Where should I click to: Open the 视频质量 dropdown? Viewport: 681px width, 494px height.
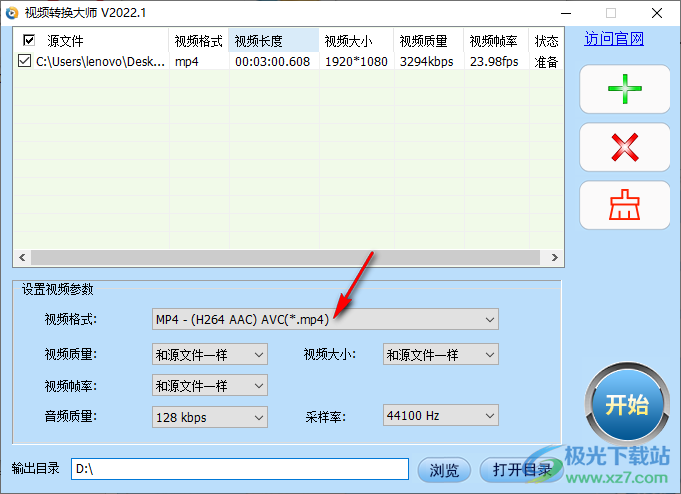[x=209, y=355]
